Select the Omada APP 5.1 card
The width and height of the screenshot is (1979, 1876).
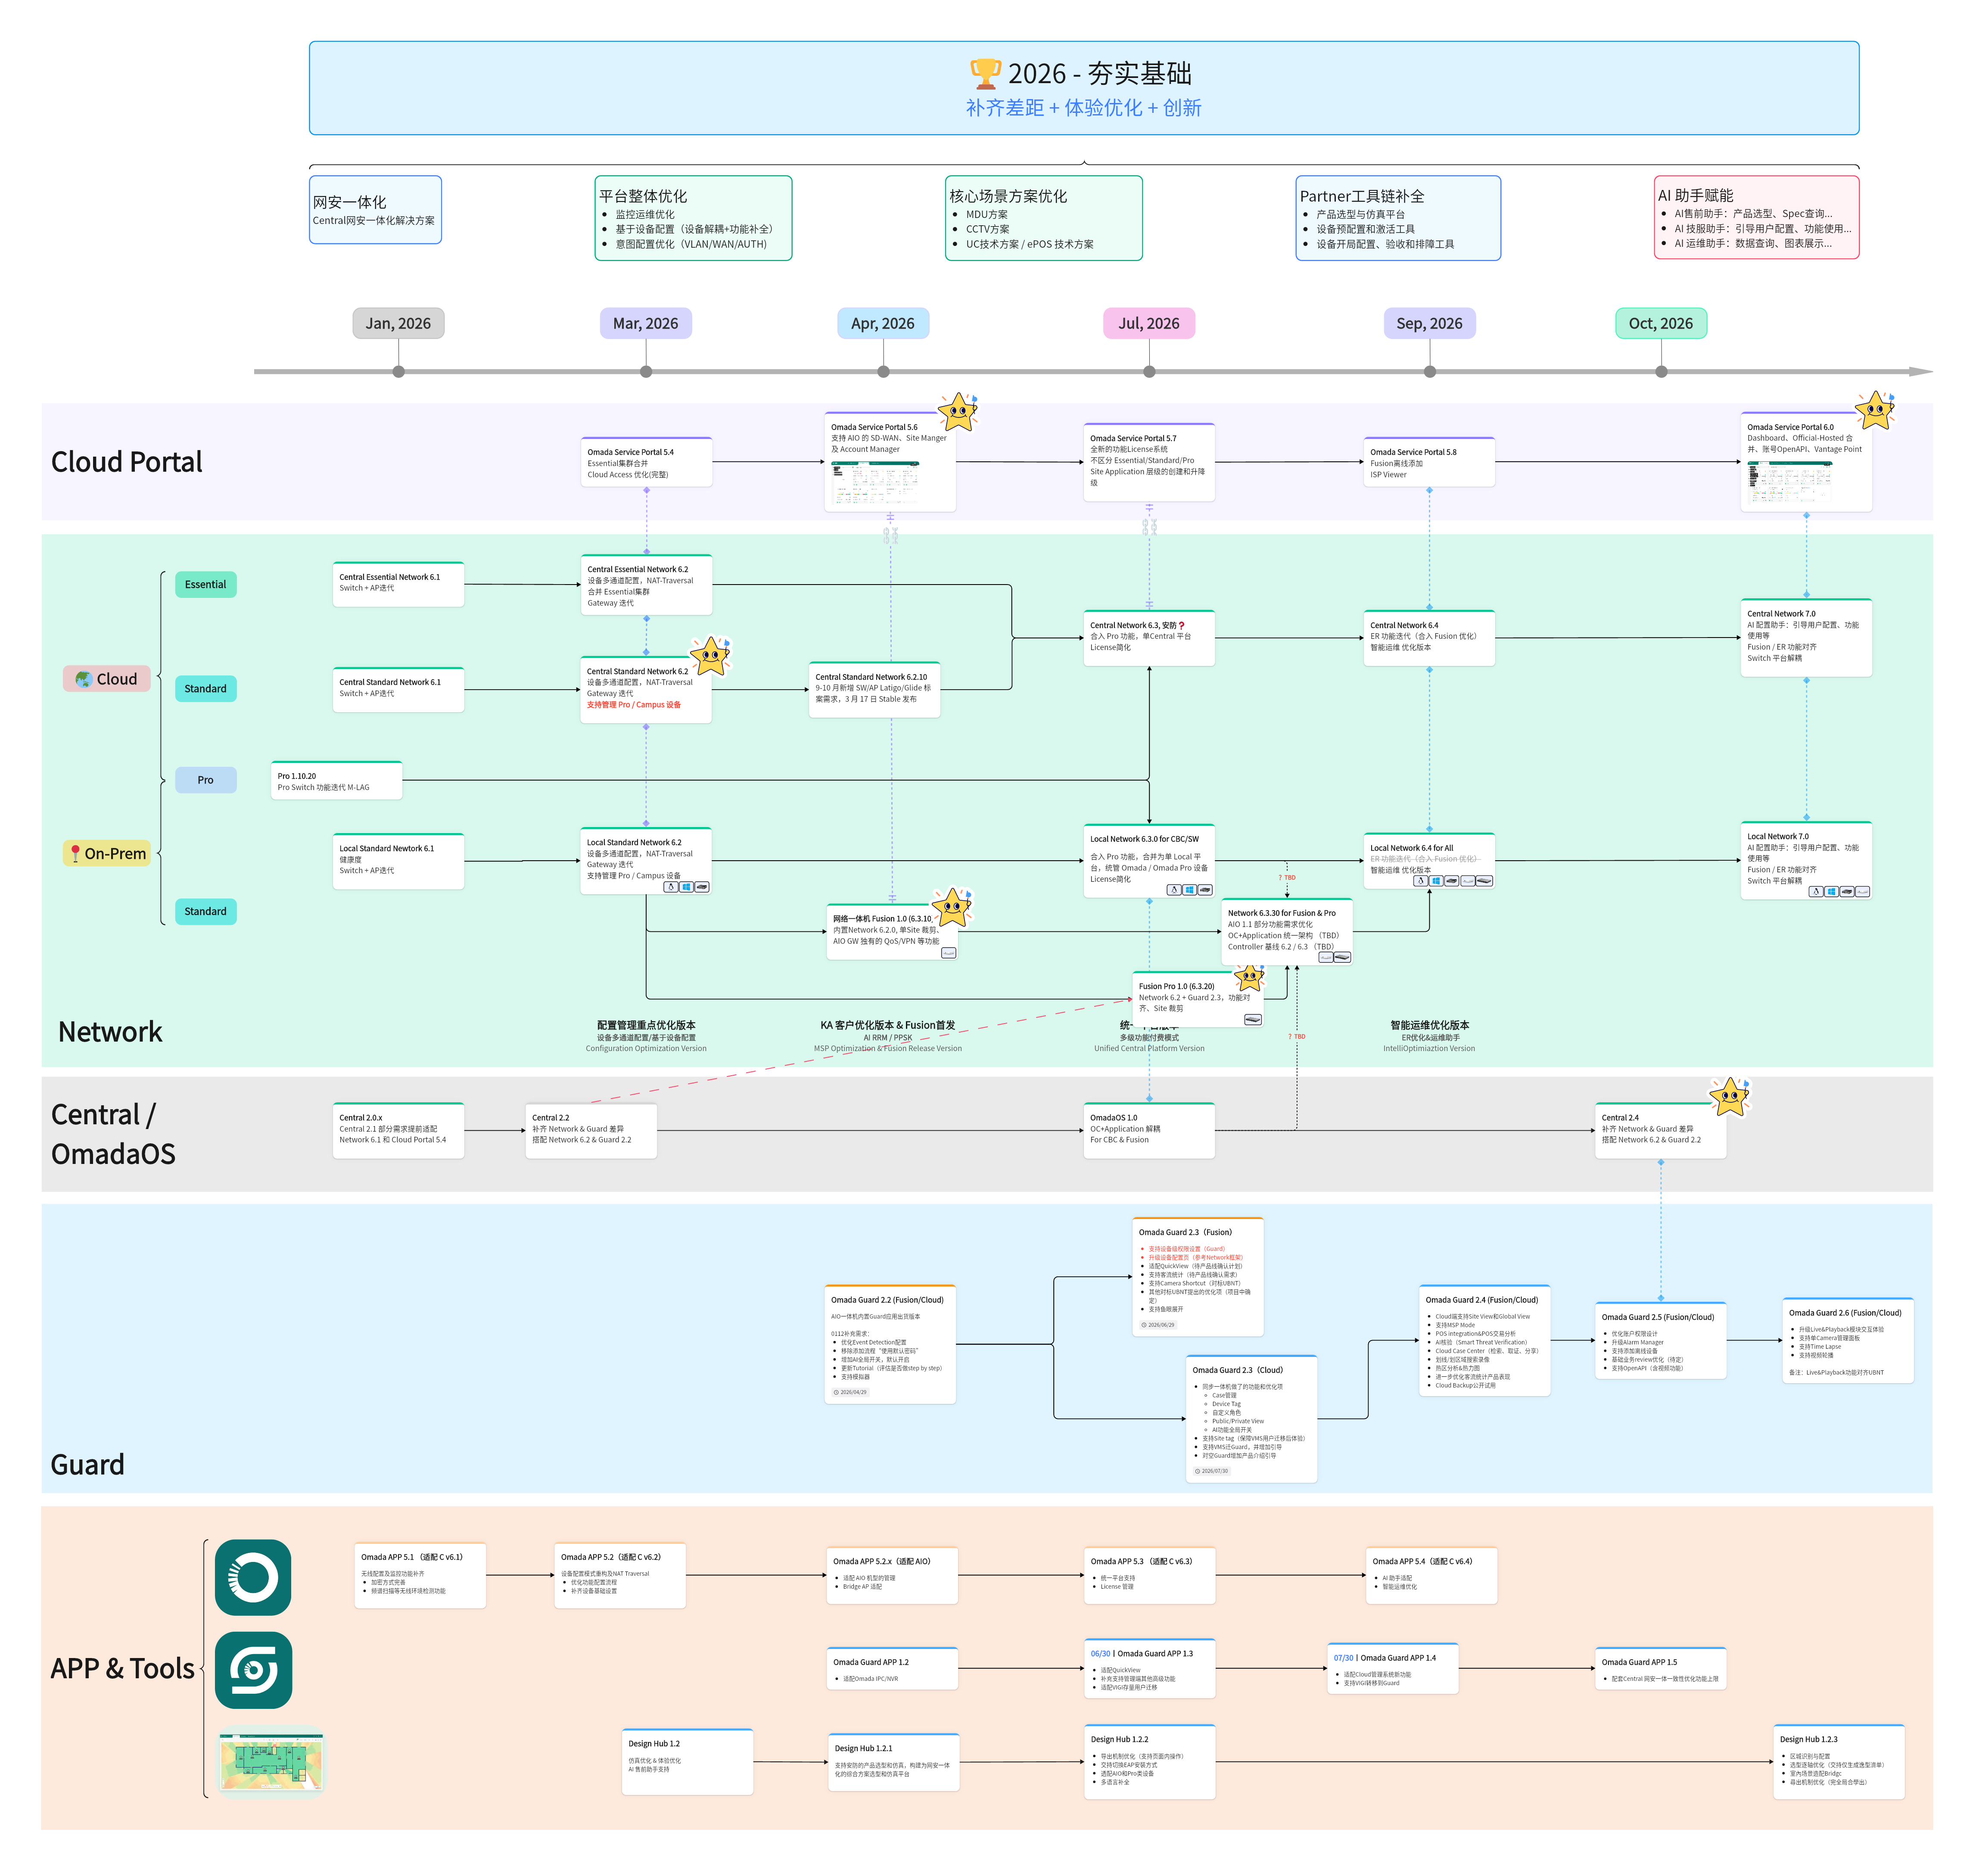(x=420, y=1575)
